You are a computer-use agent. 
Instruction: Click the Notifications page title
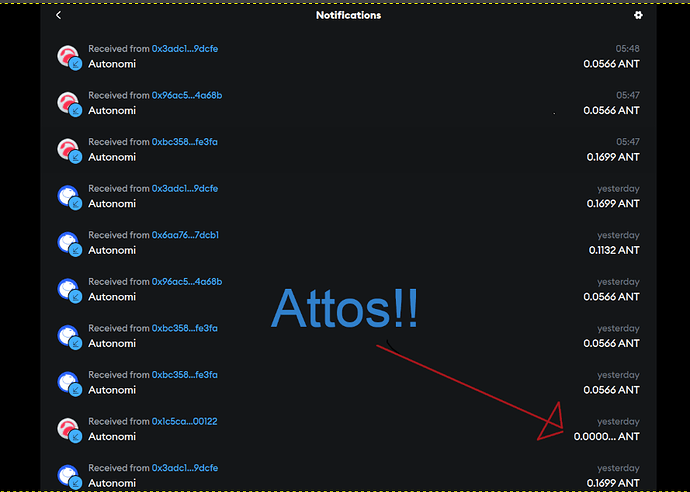pos(349,15)
